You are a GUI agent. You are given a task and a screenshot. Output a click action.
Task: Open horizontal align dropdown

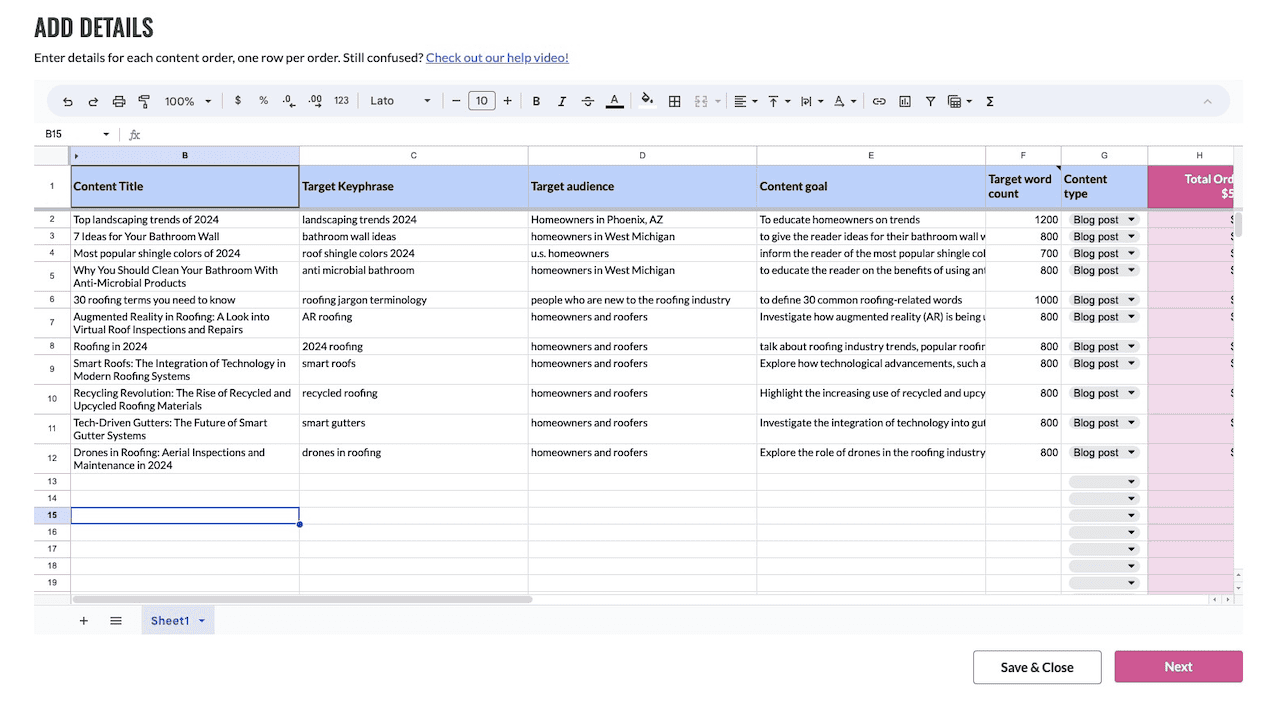click(x=746, y=101)
